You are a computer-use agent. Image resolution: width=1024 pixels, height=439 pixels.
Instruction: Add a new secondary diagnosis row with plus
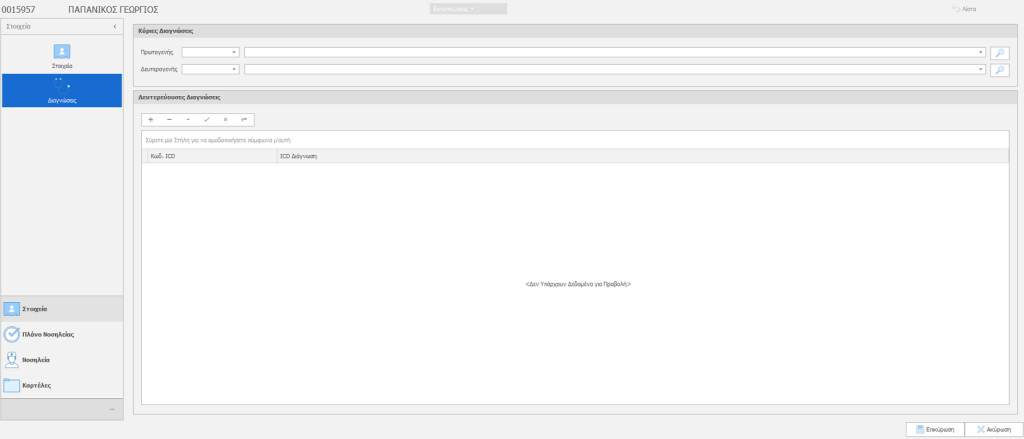(150, 119)
